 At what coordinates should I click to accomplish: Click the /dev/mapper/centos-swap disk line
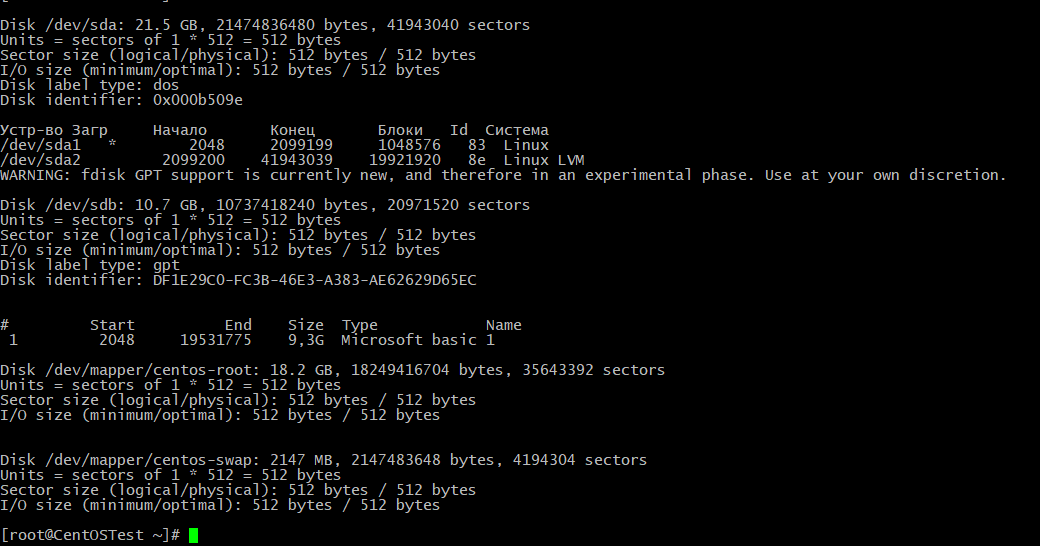[x=323, y=460]
